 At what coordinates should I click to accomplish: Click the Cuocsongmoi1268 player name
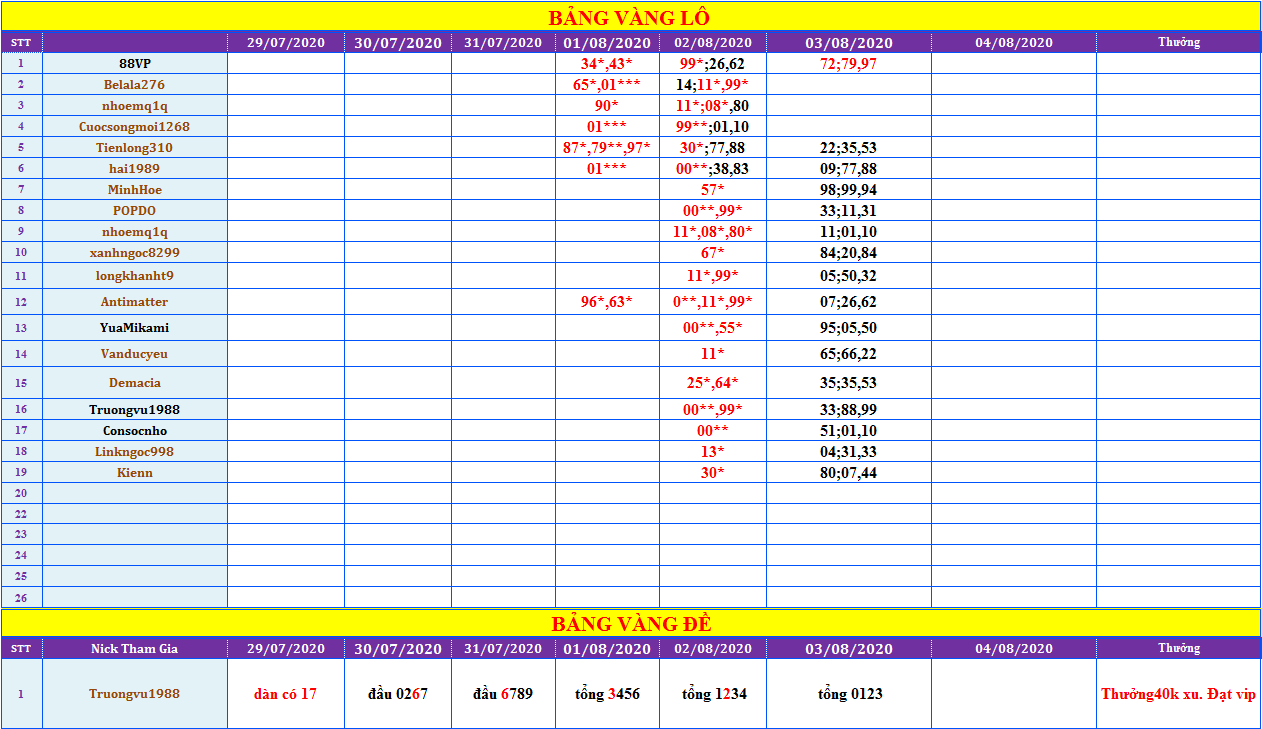135,126
